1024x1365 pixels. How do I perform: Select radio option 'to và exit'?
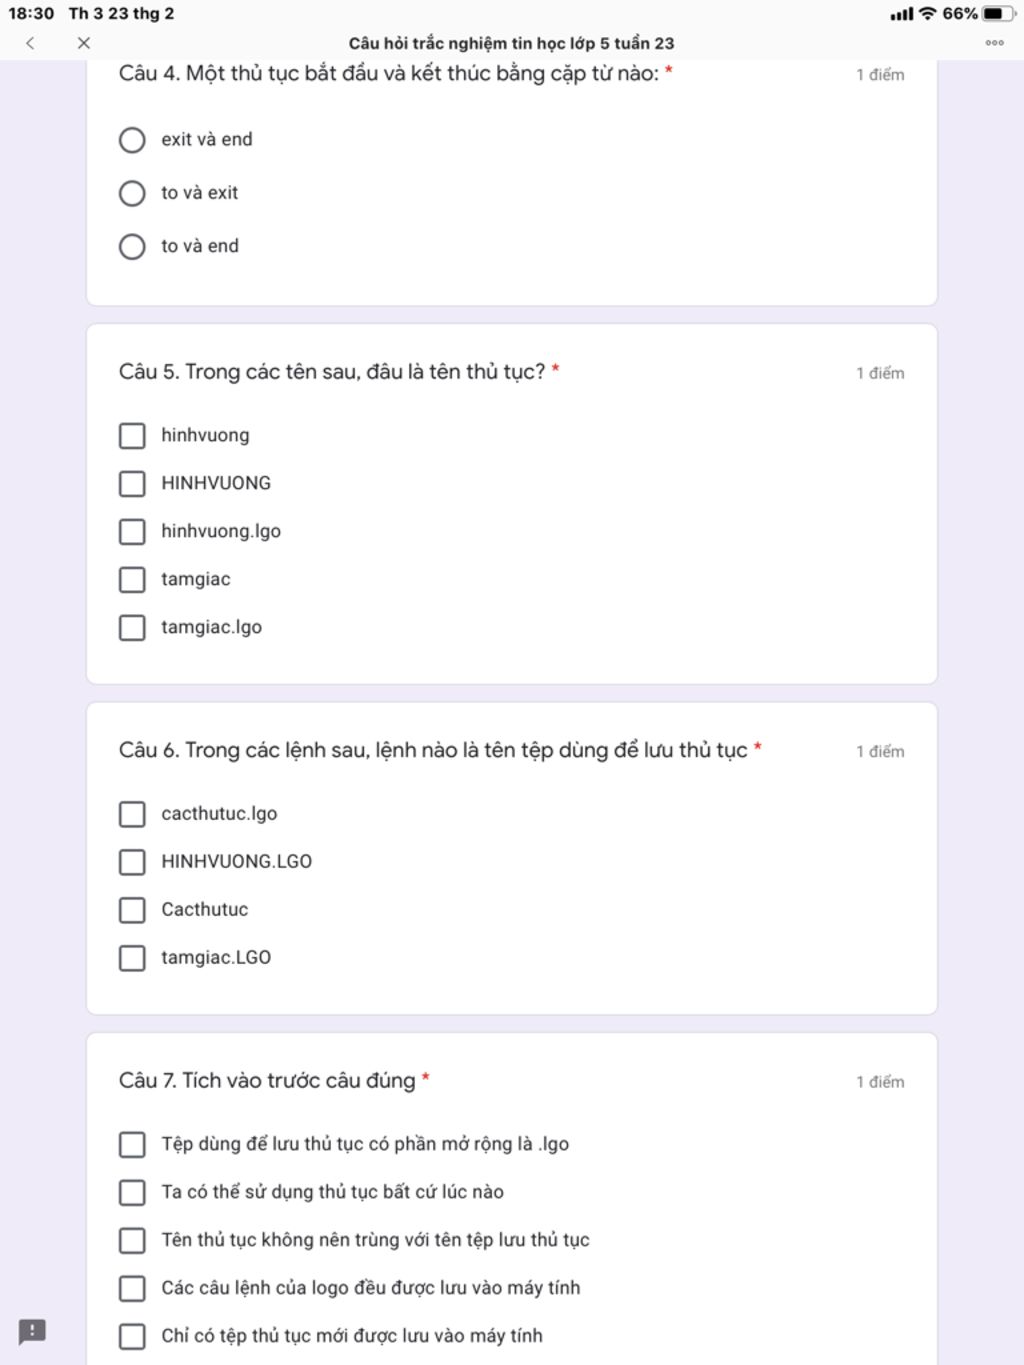coord(132,193)
